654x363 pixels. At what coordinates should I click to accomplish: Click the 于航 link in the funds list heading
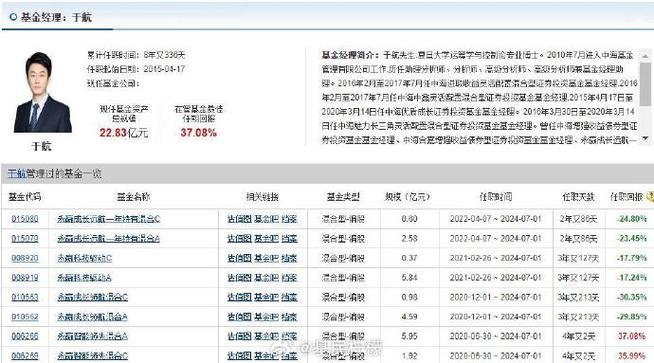point(17,174)
